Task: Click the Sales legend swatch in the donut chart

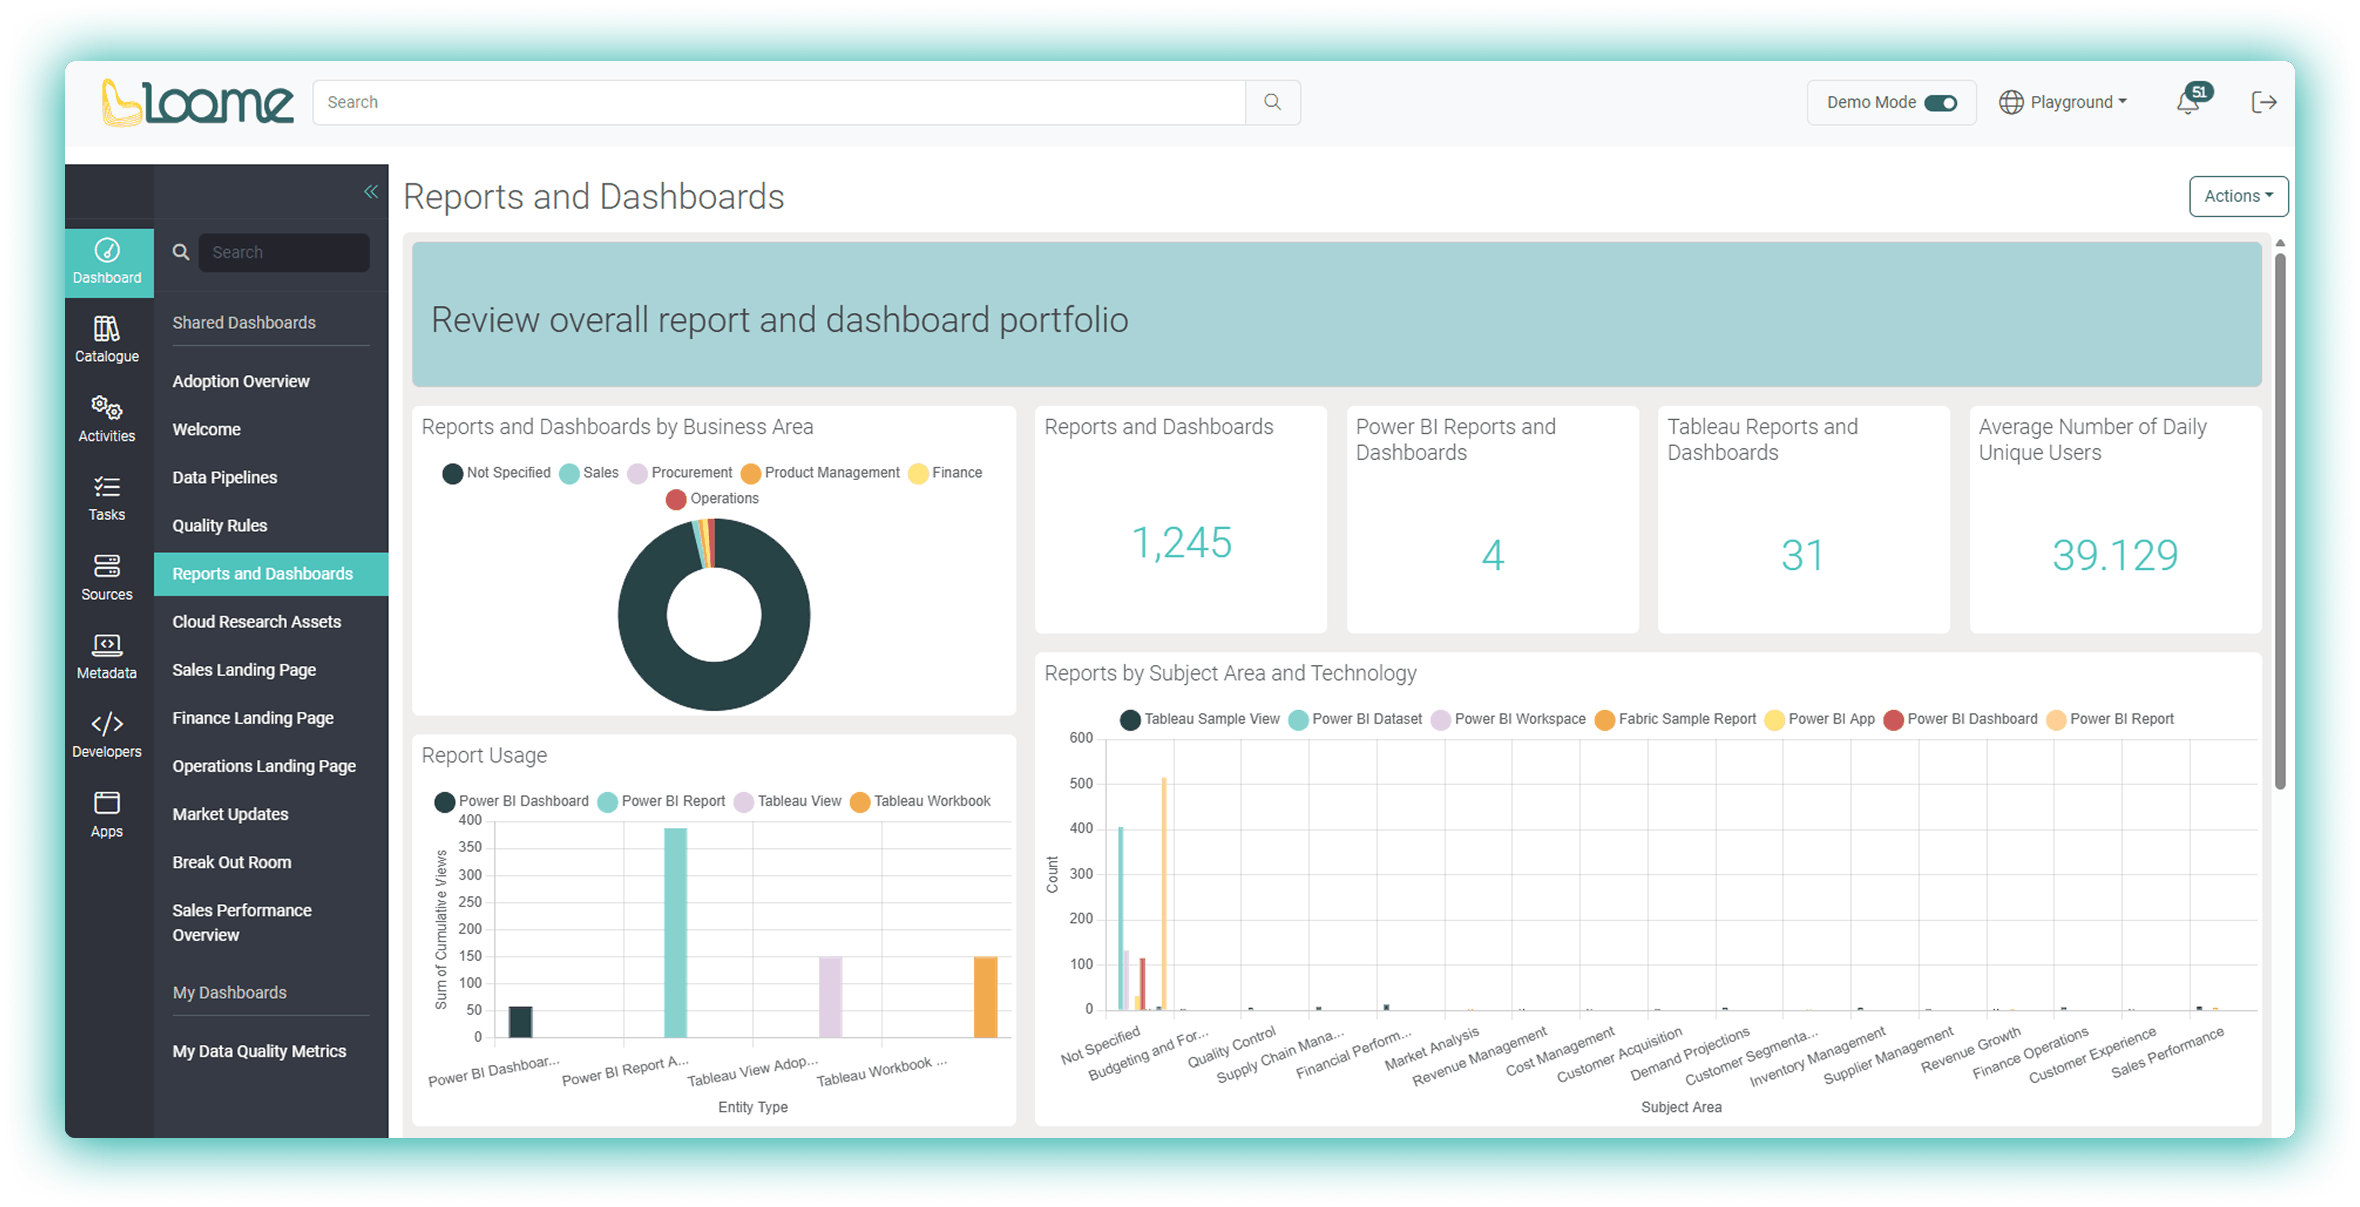Action: point(571,473)
